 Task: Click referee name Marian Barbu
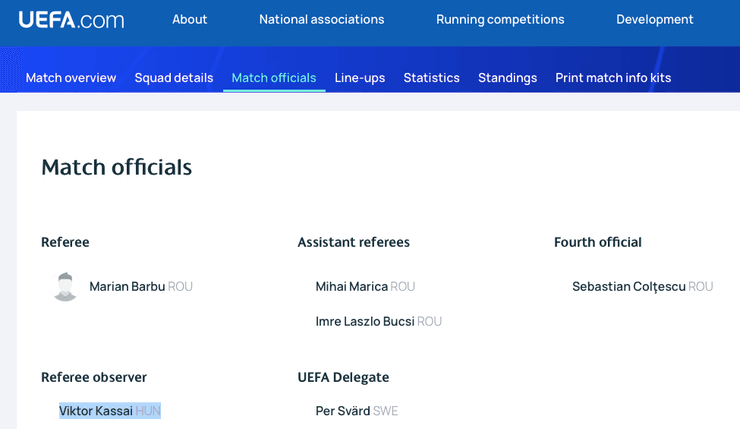coord(127,287)
